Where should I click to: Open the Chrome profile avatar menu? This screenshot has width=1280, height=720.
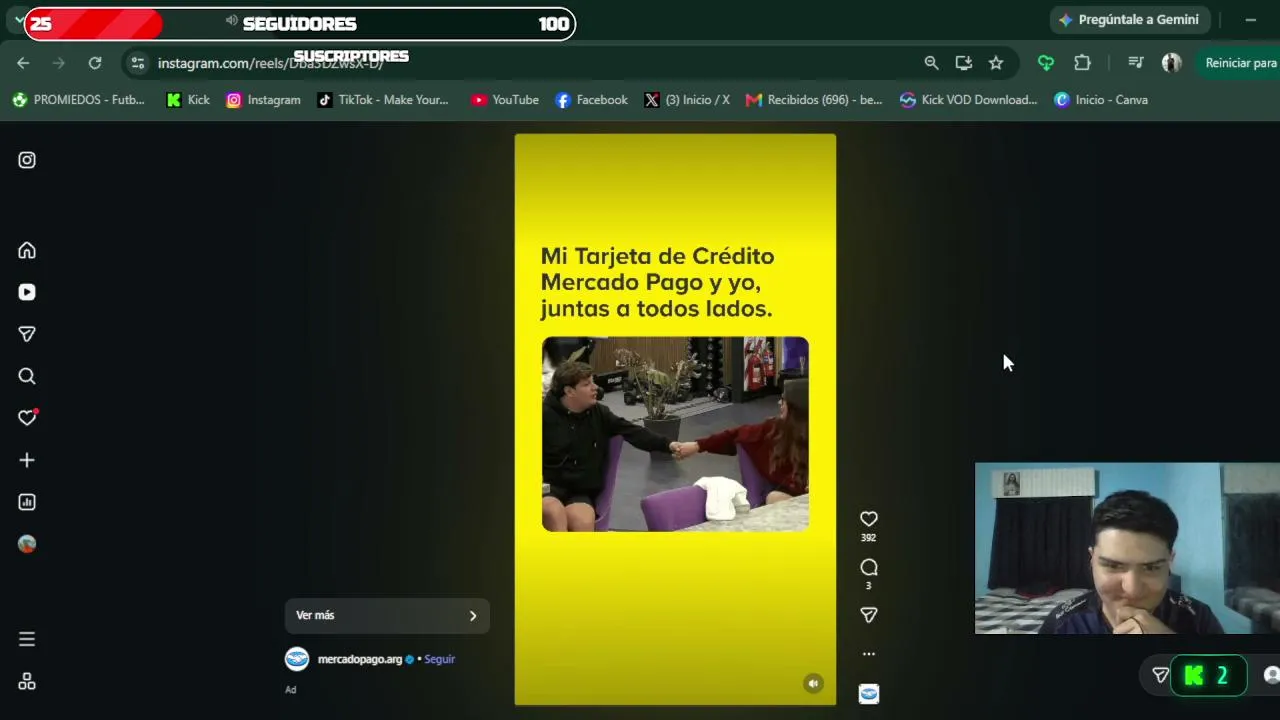(x=1172, y=63)
